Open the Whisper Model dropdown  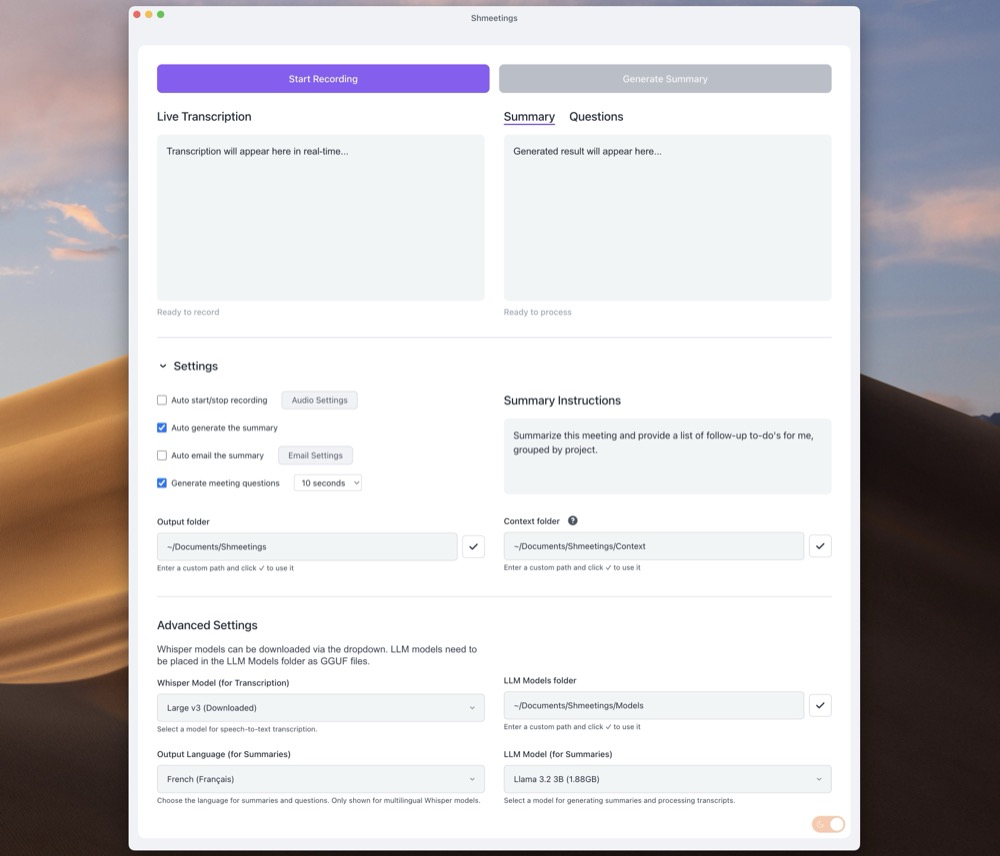[320, 707]
